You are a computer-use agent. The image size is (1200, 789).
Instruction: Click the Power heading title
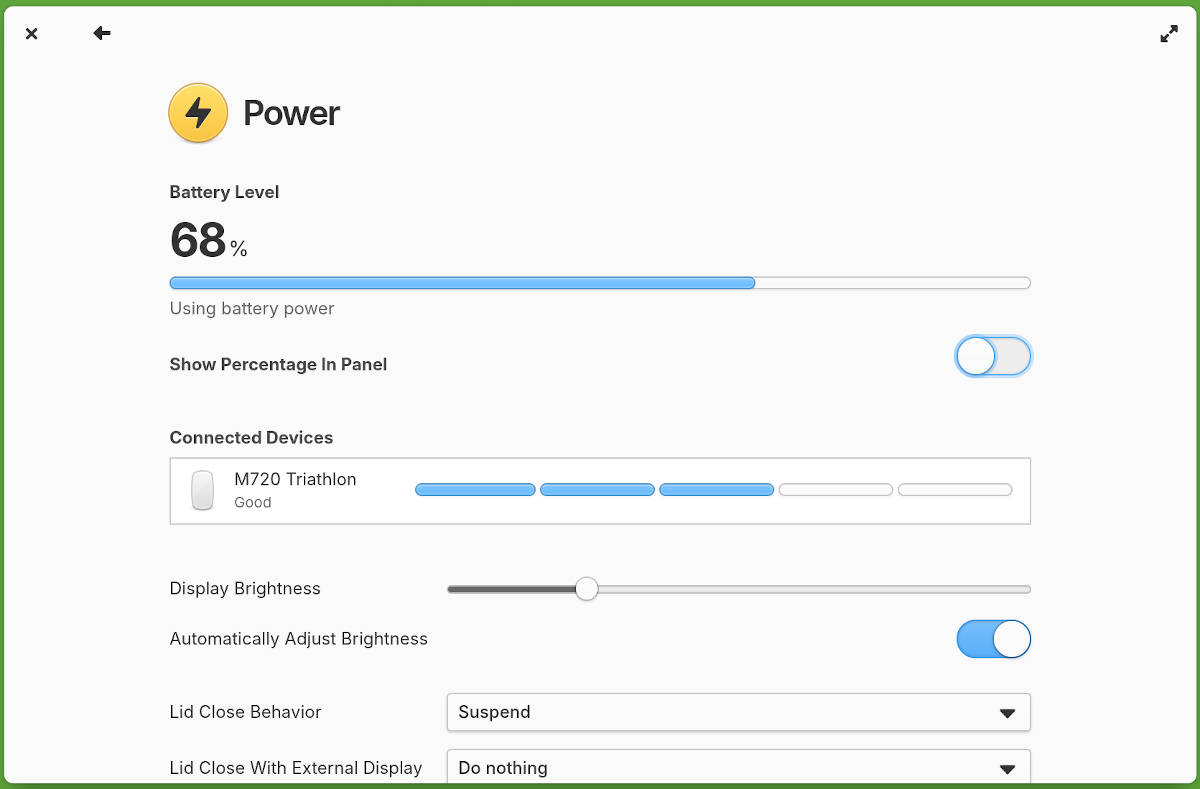[x=291, y=113]
